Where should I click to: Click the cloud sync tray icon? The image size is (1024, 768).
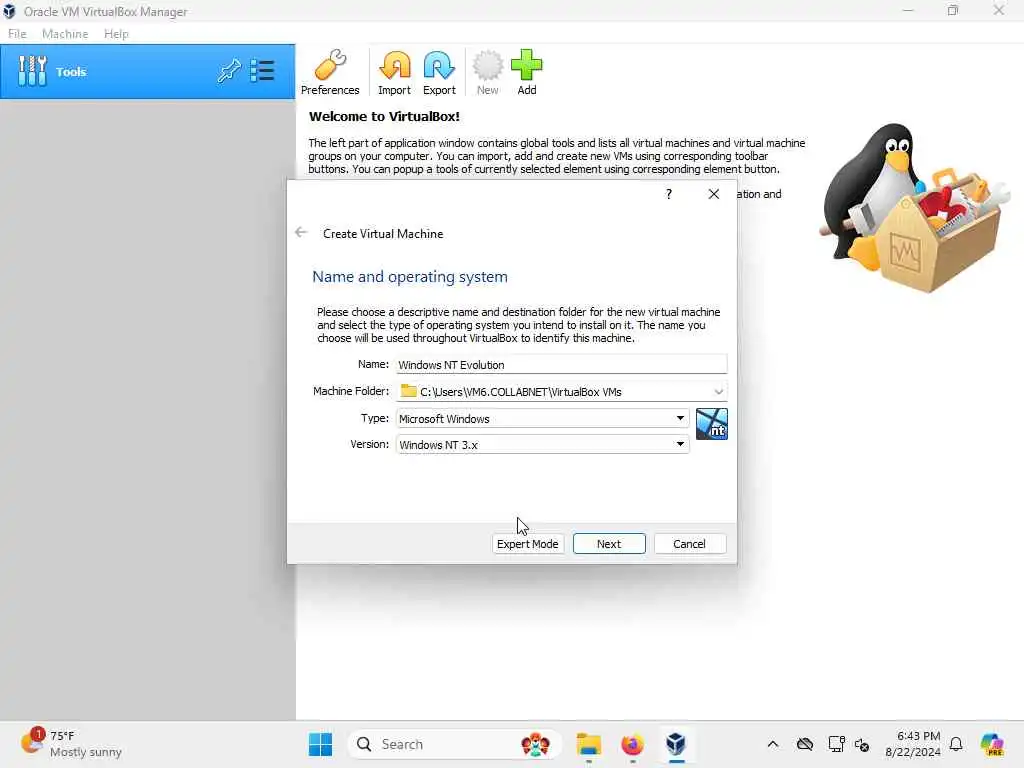click(x=805, y=744)
